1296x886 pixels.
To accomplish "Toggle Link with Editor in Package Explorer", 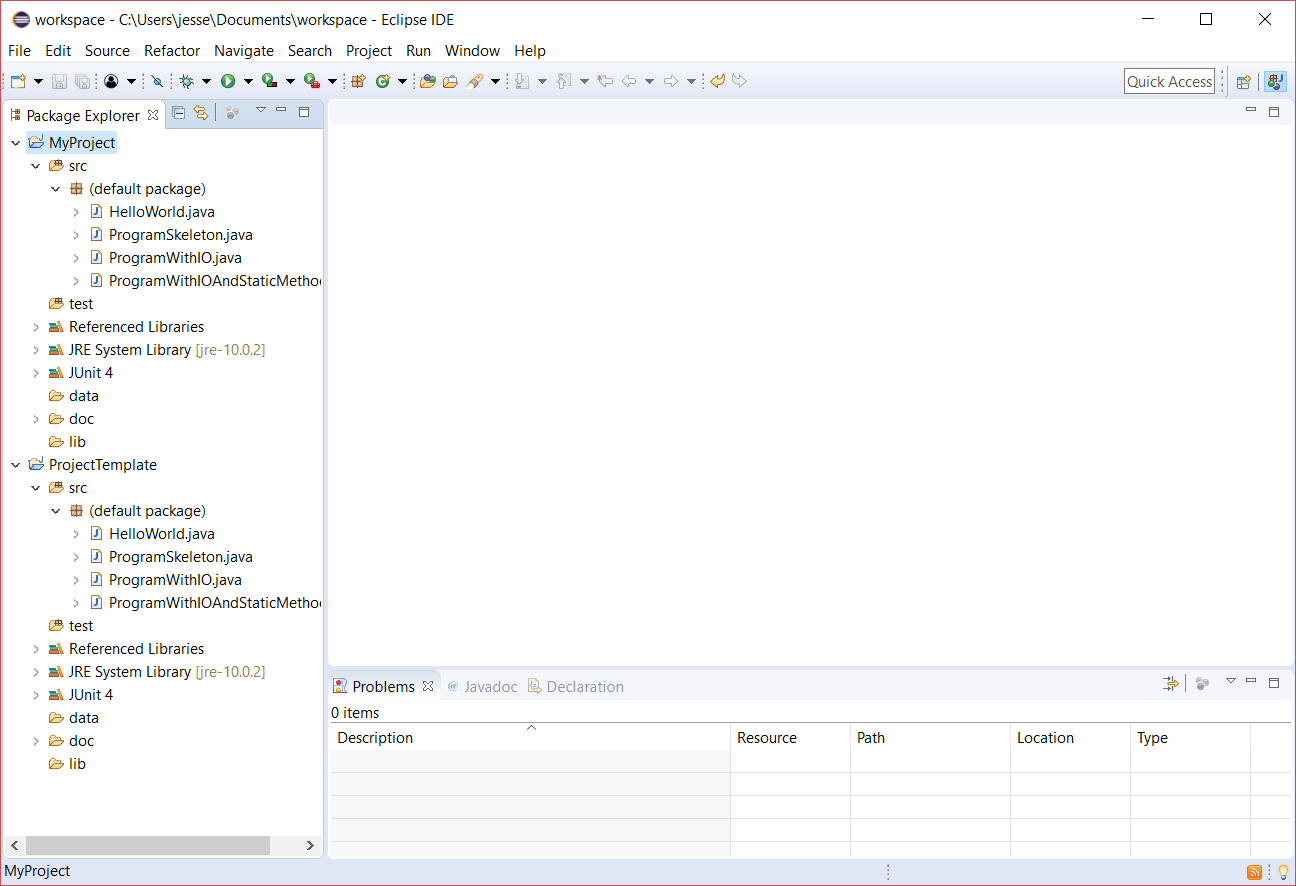I will tap(200, 113).
